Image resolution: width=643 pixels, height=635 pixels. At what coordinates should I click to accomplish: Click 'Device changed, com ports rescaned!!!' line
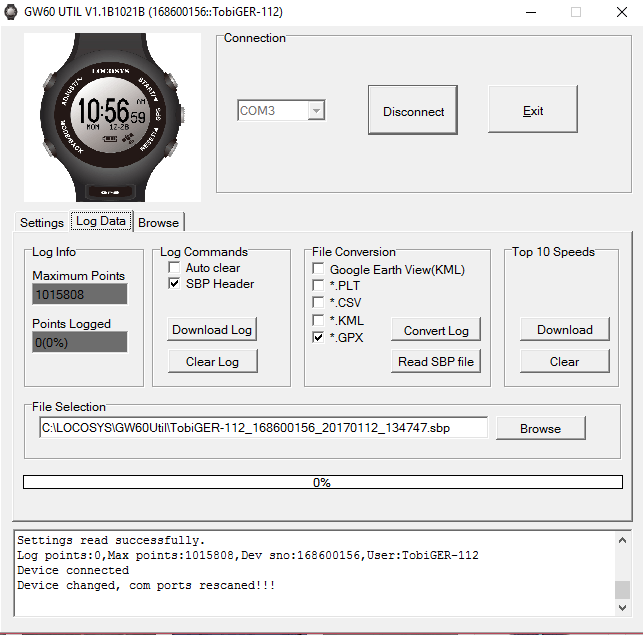[146, 585]
